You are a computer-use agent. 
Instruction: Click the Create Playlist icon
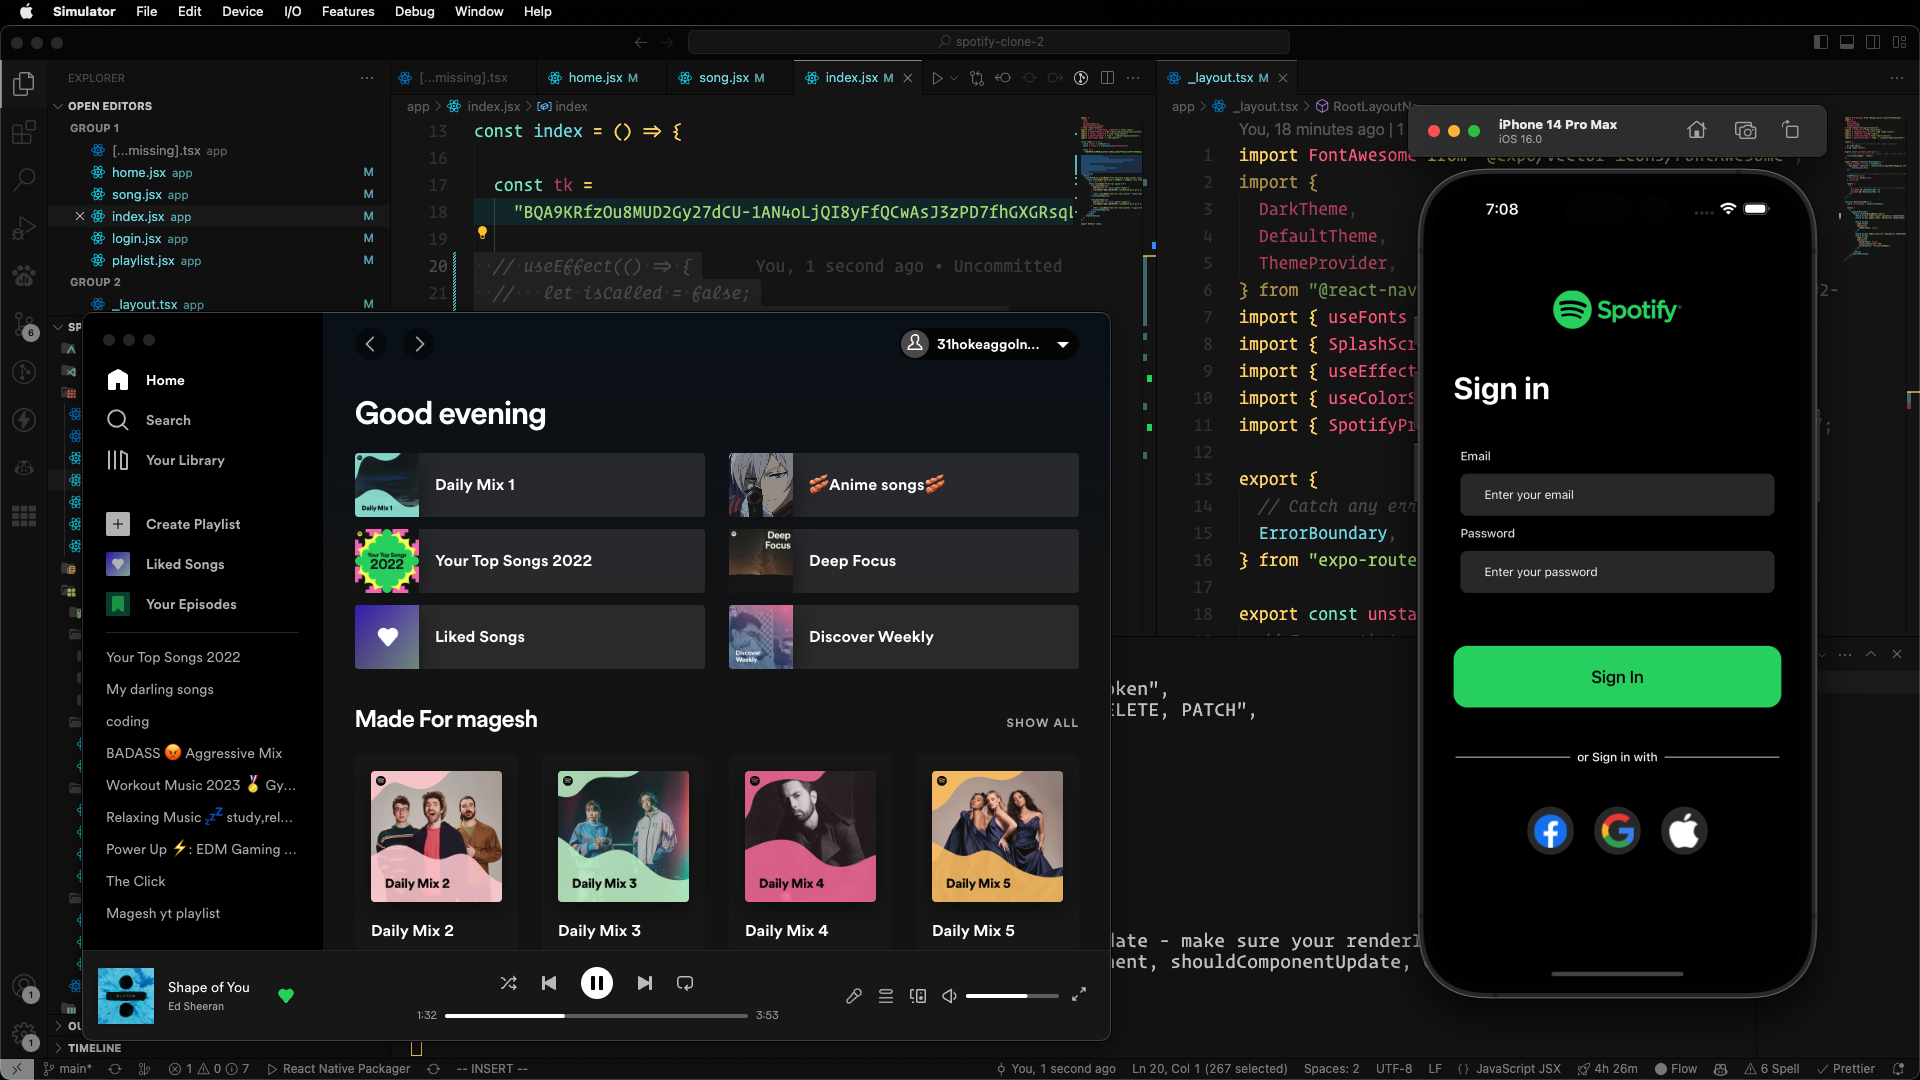coord(117,523)
